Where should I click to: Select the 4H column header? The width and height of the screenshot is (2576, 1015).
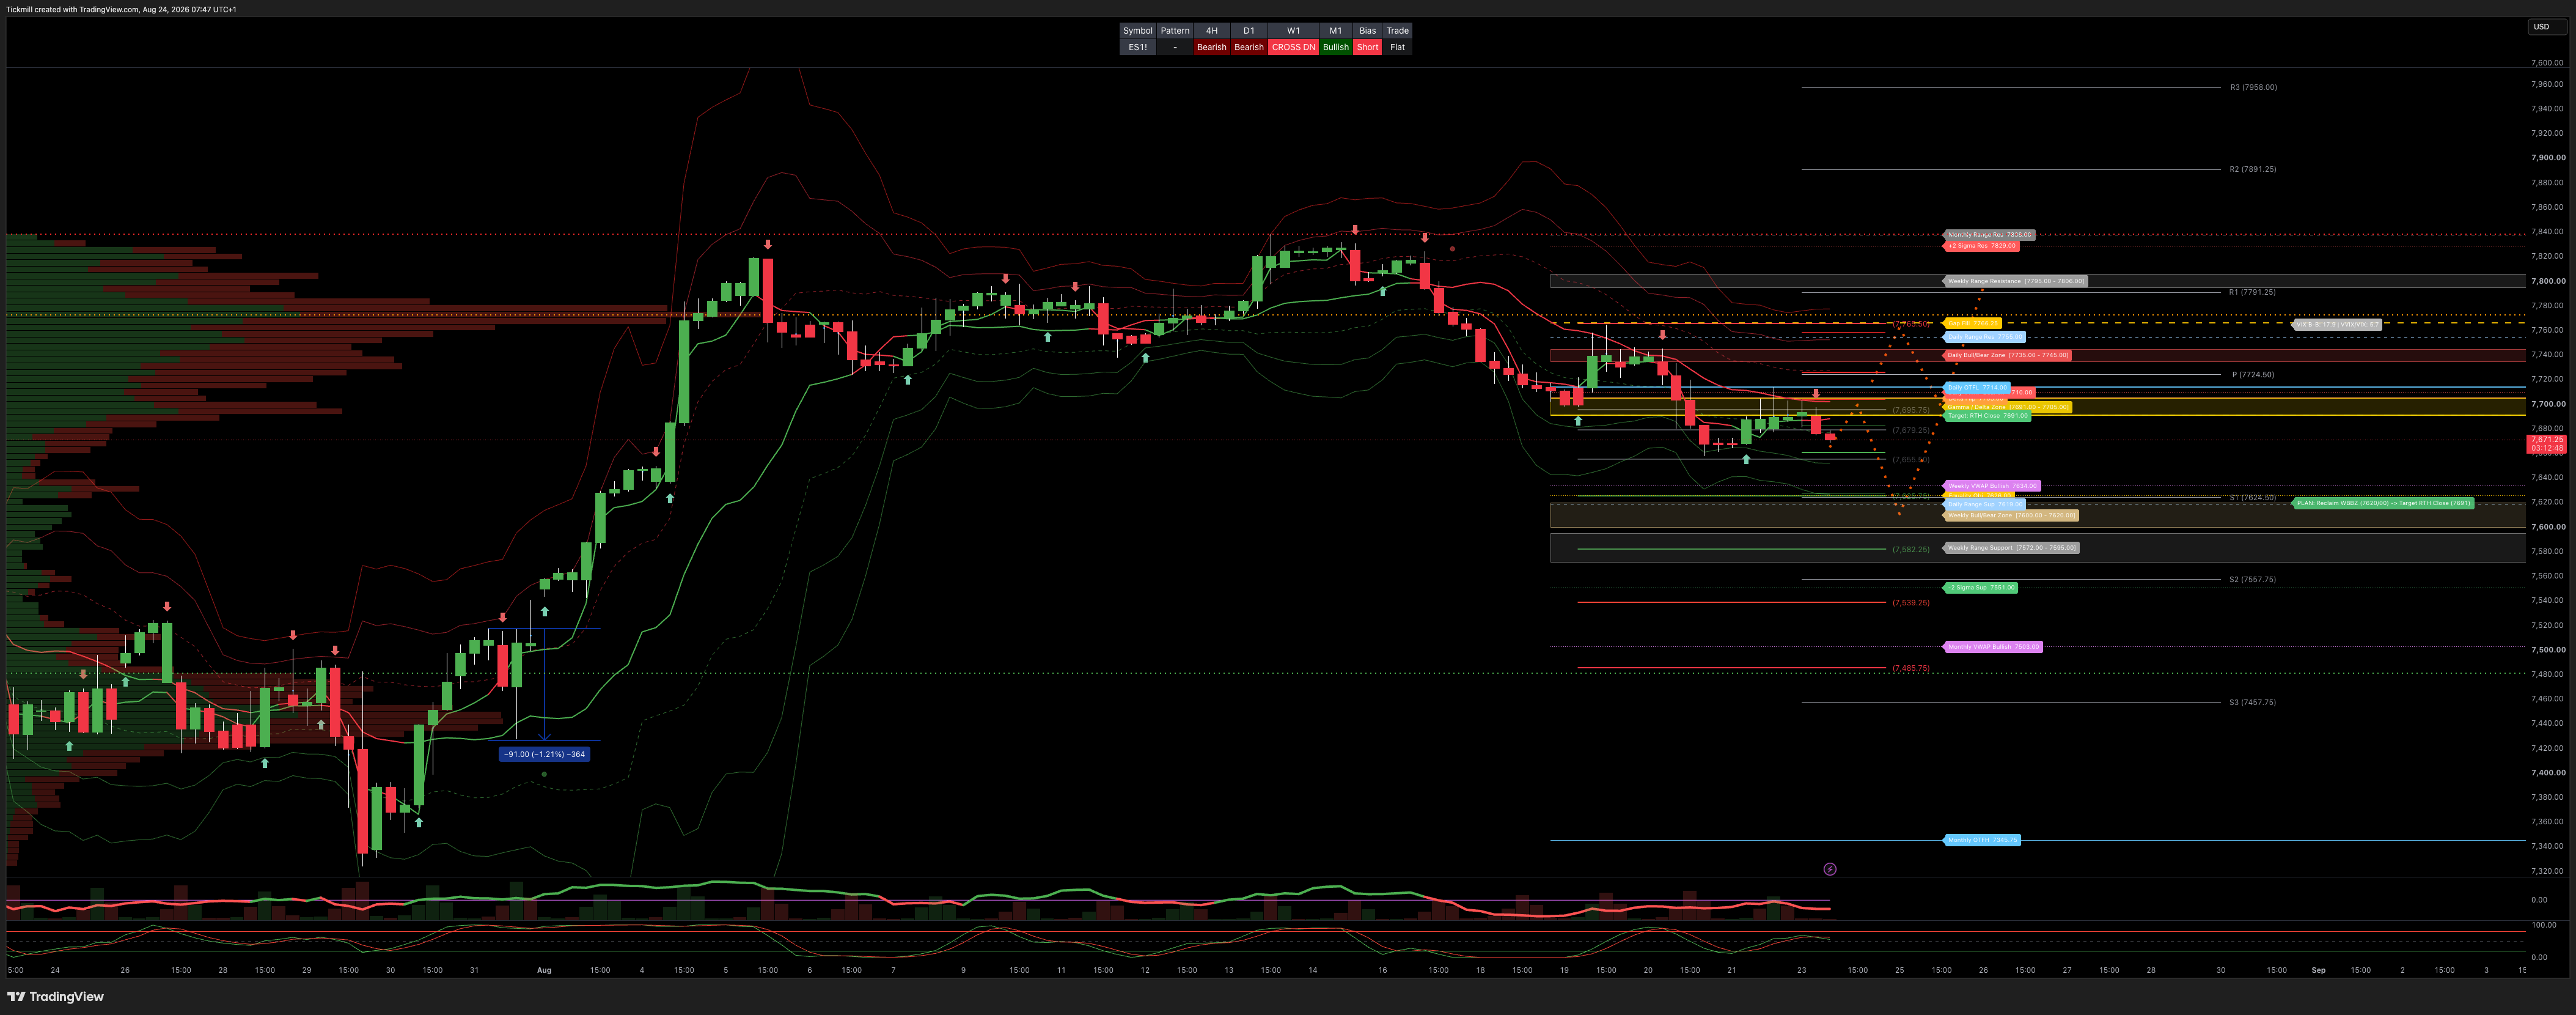pos(1212,31)
